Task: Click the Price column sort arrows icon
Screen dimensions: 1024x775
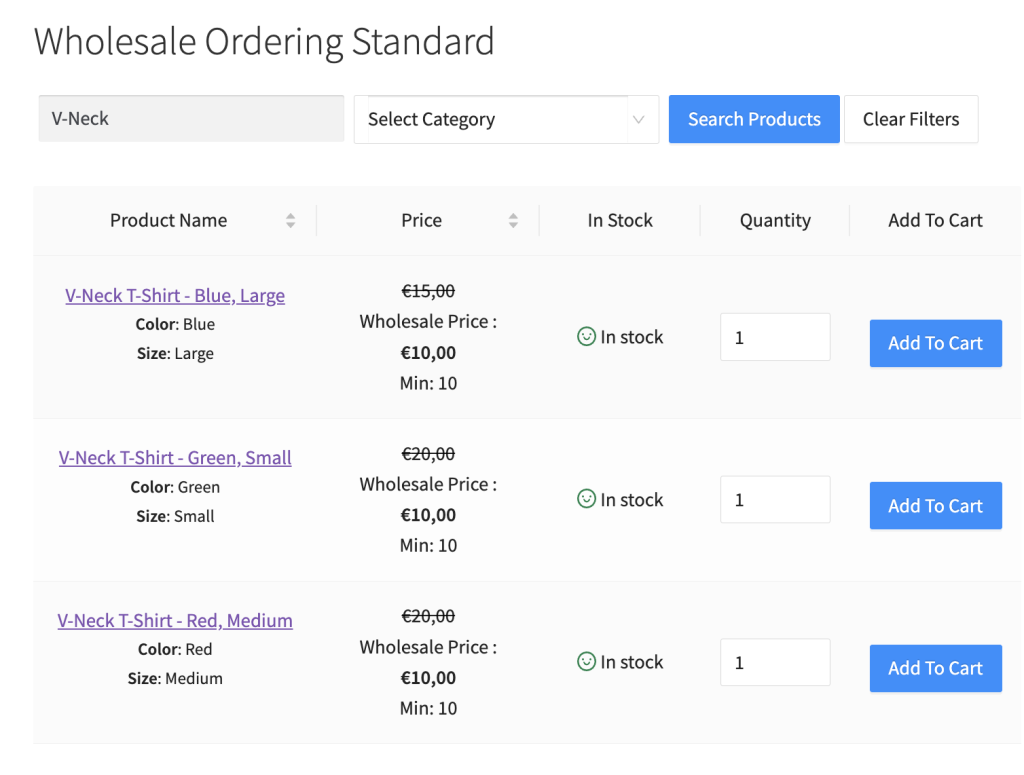Action: [x=513, y=221]
